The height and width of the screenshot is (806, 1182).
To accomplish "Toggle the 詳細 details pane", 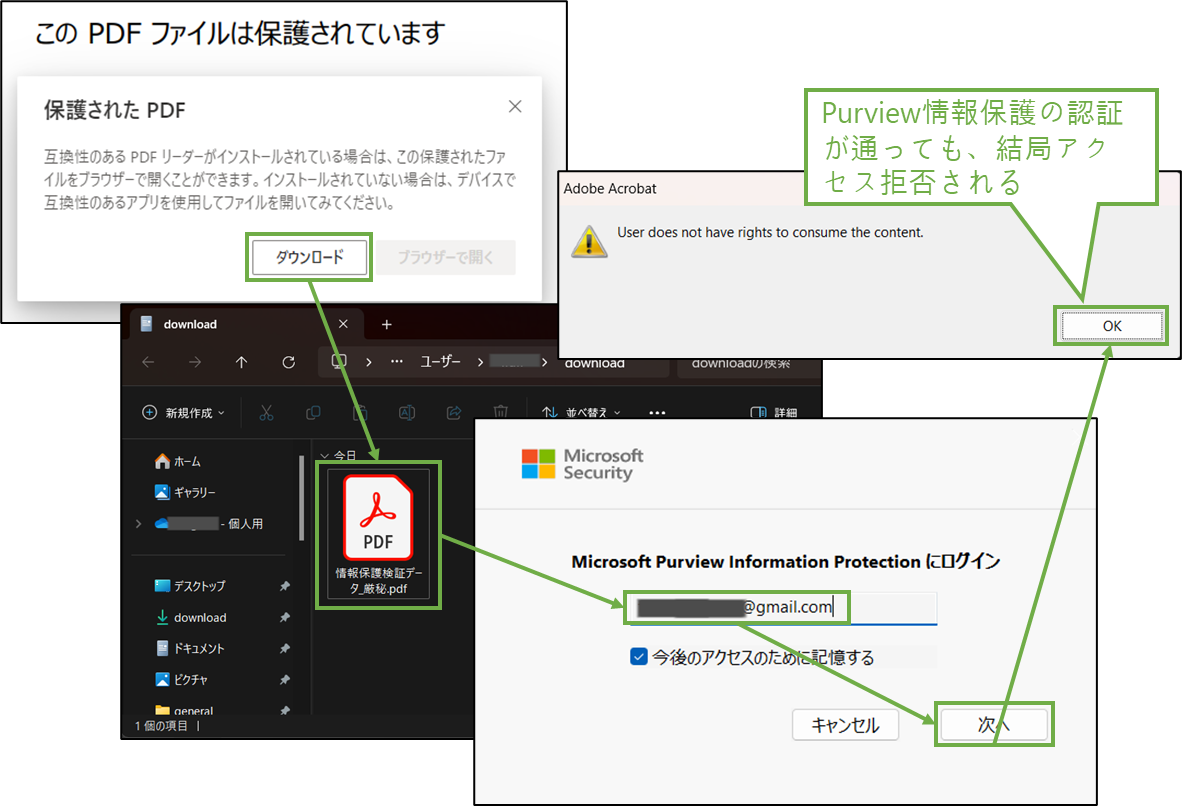I will point(773,412).
